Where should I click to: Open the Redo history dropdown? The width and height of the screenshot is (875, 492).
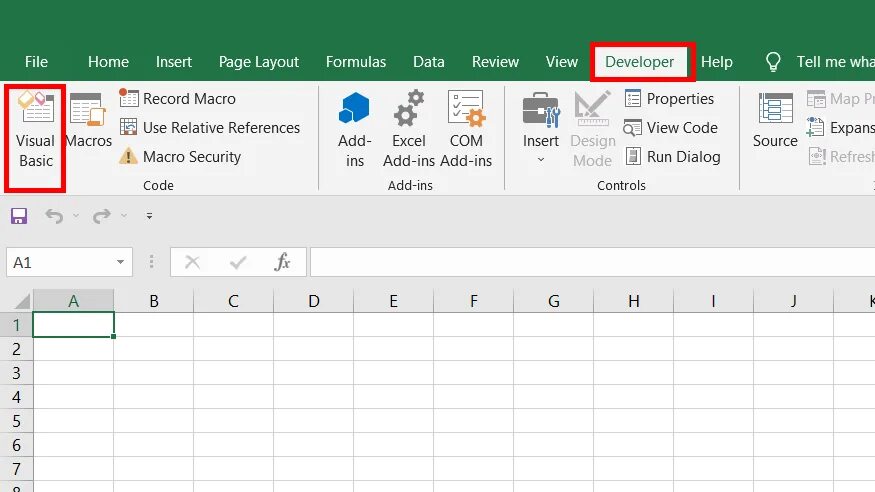click(x=124, y=216)
